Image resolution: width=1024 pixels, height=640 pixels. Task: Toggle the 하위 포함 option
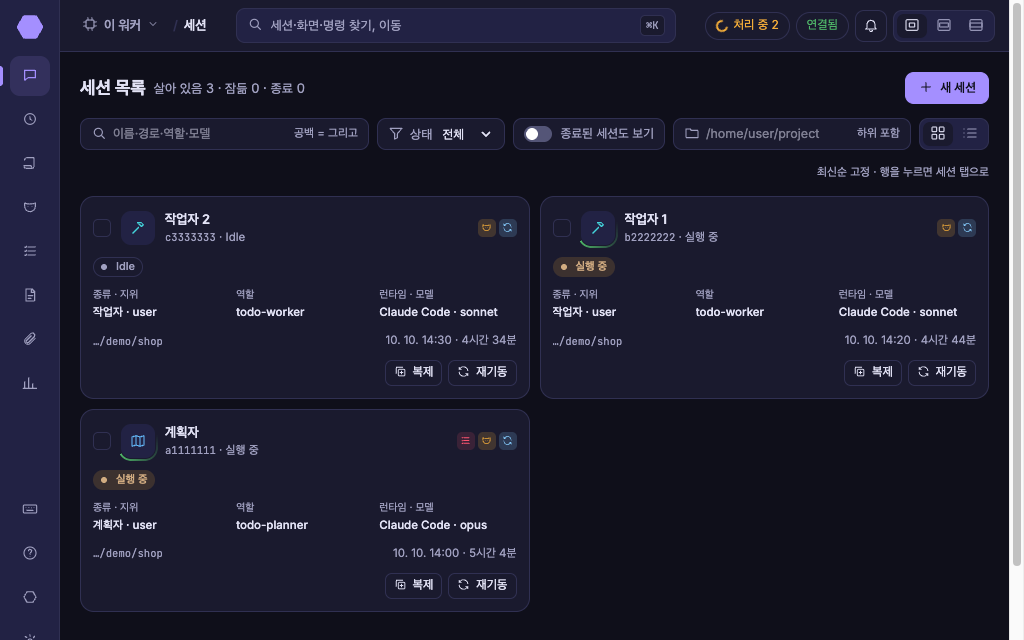[x=878, y=133]
